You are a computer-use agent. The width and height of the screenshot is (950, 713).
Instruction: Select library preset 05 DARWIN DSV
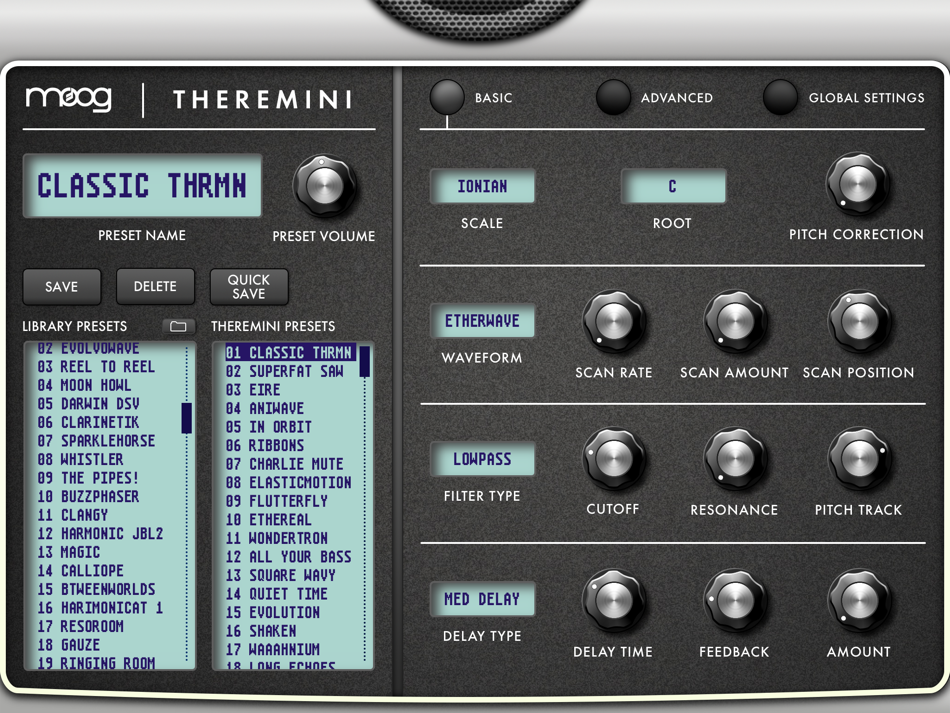[88, 403]
